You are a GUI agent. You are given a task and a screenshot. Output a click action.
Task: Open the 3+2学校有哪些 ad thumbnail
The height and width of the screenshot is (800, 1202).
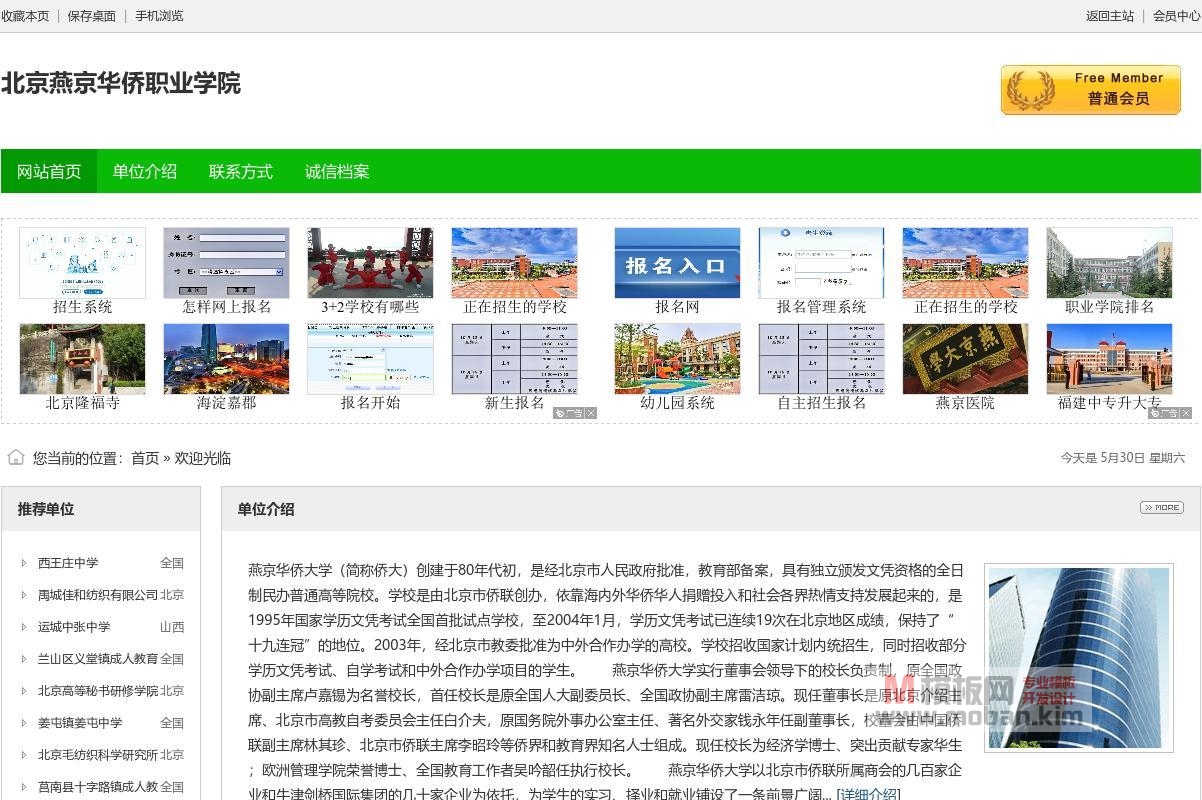[370, 263]
